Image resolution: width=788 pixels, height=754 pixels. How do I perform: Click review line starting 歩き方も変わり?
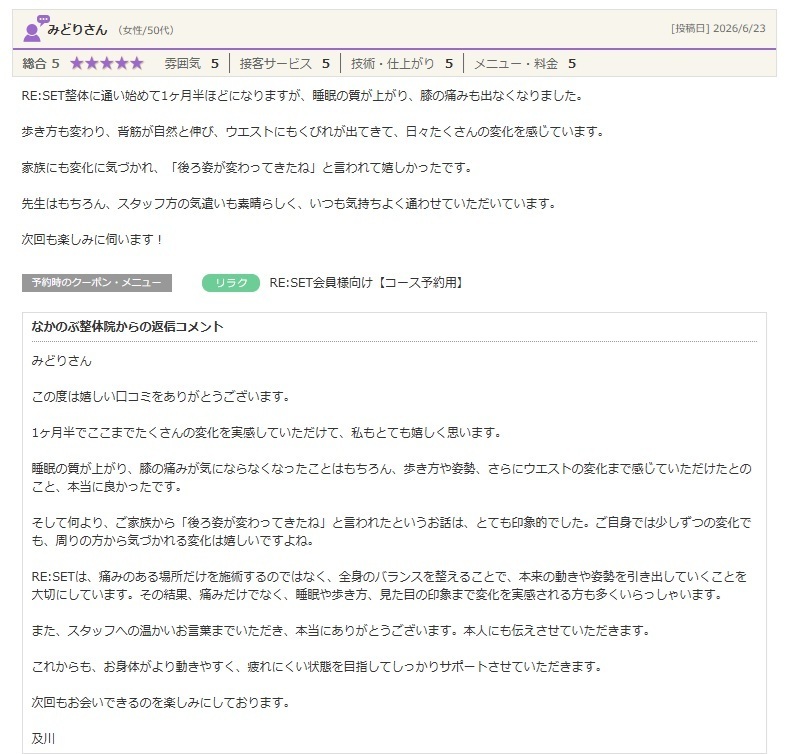pyautogui.click(x=313, y=132)
